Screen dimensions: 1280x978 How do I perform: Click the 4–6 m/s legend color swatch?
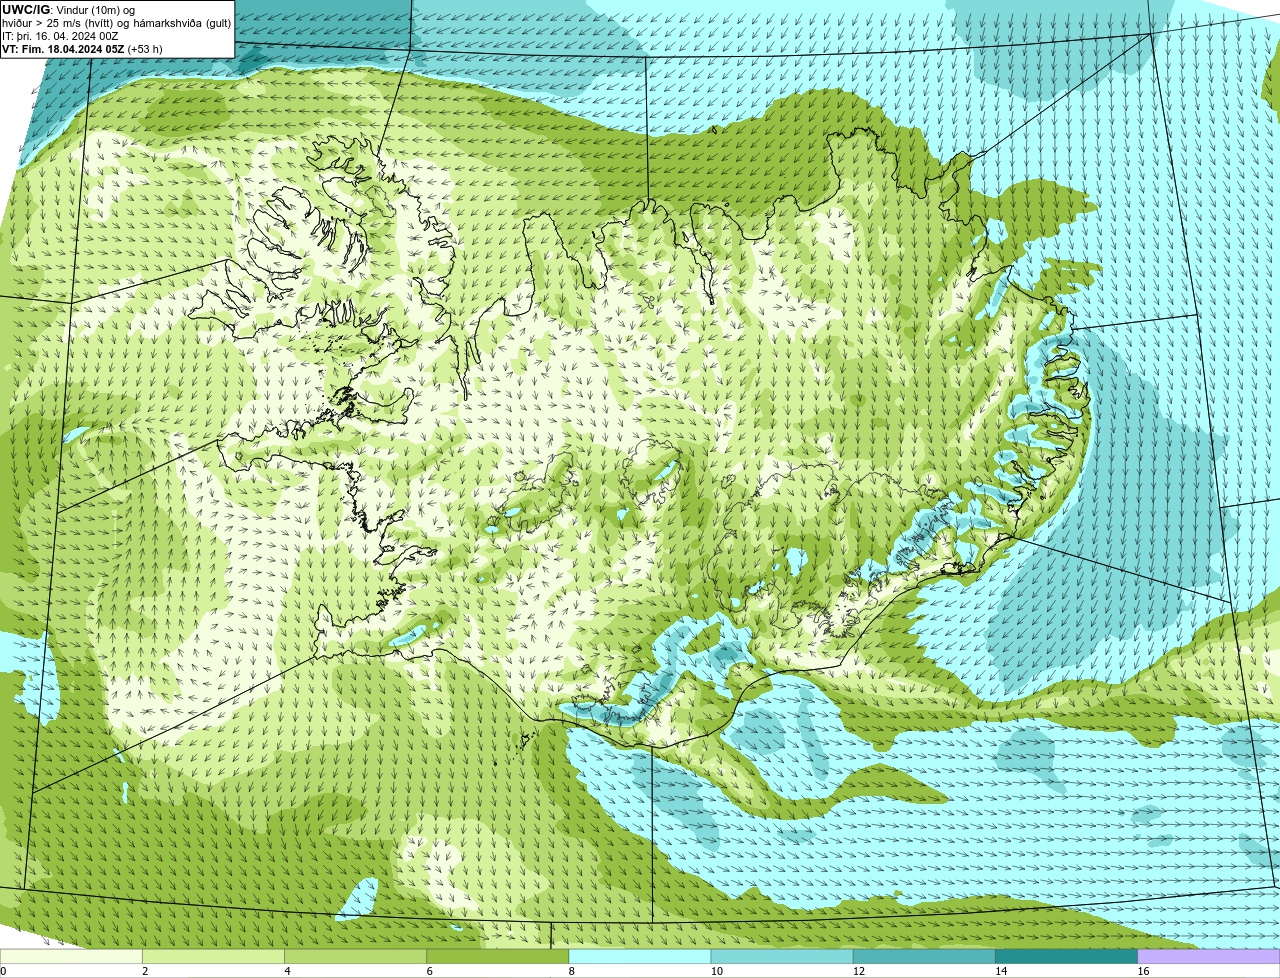355,957
